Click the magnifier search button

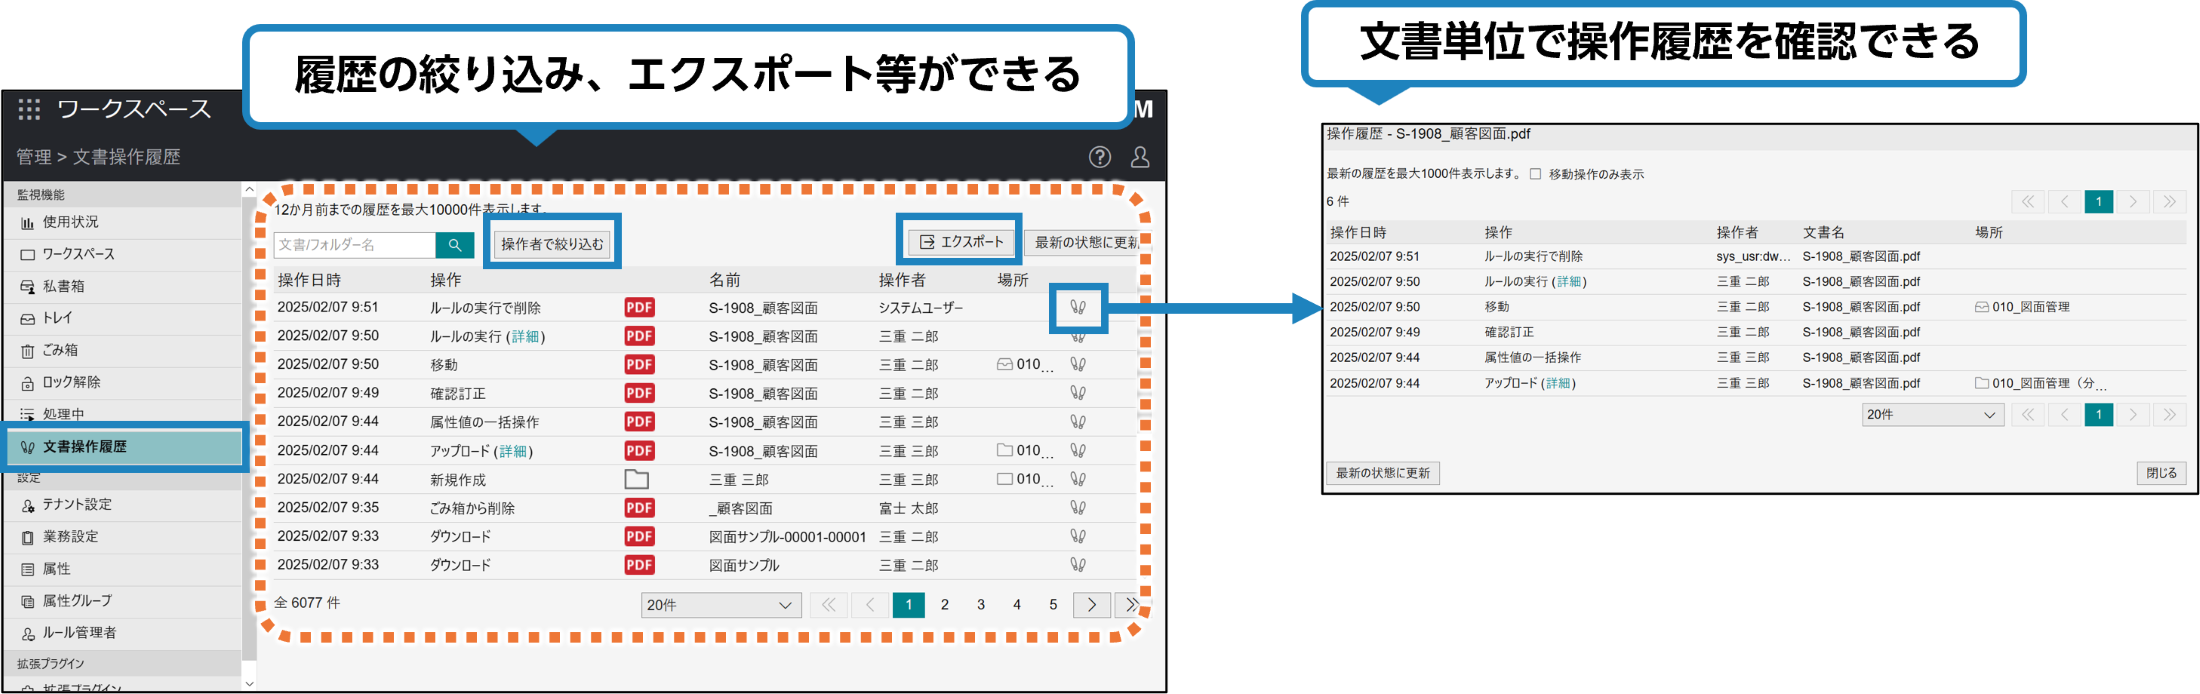click(455, 245)
